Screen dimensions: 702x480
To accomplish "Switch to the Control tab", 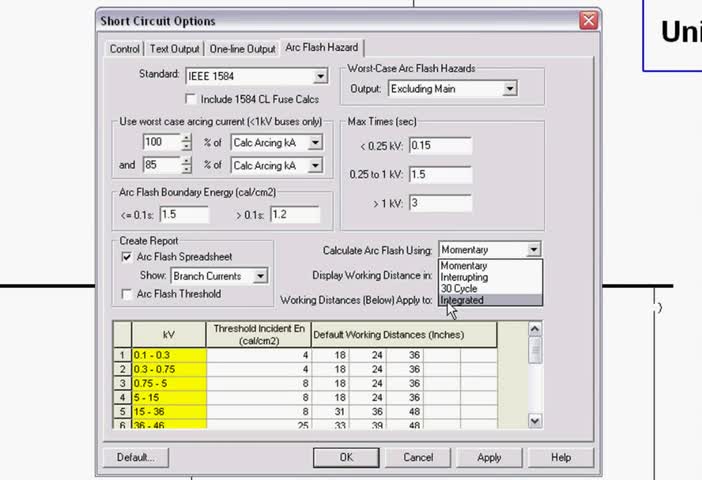I will (x=124, y=48).
